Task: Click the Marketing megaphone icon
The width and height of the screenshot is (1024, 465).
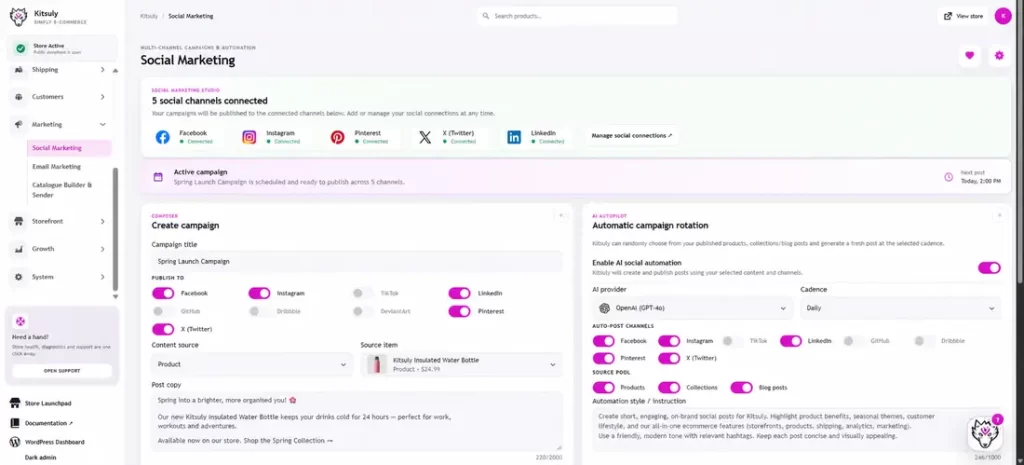Action: click(x=19, y=124)
